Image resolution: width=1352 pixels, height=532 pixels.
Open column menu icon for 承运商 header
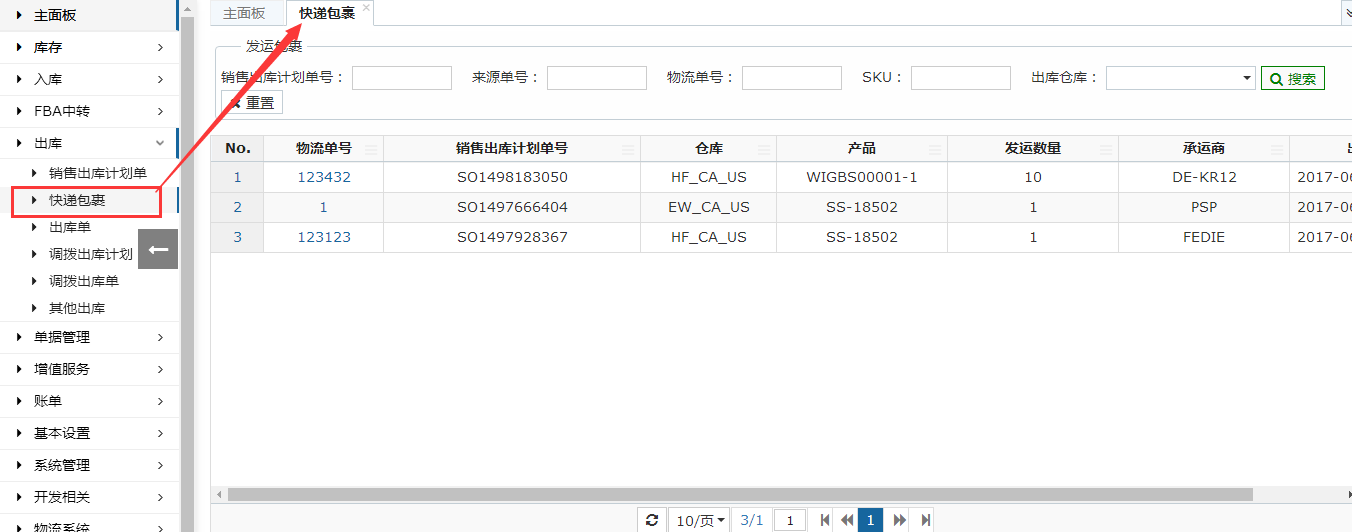click(x=1277, y=149)
